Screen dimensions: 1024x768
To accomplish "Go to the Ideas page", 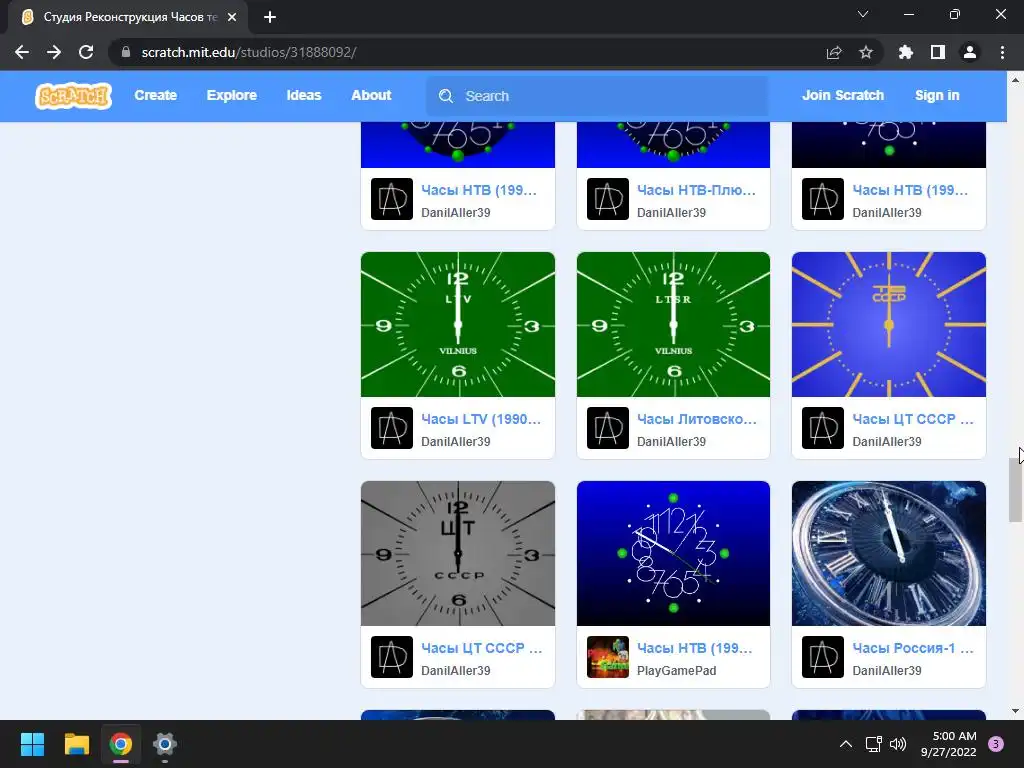I will point(304,95).
